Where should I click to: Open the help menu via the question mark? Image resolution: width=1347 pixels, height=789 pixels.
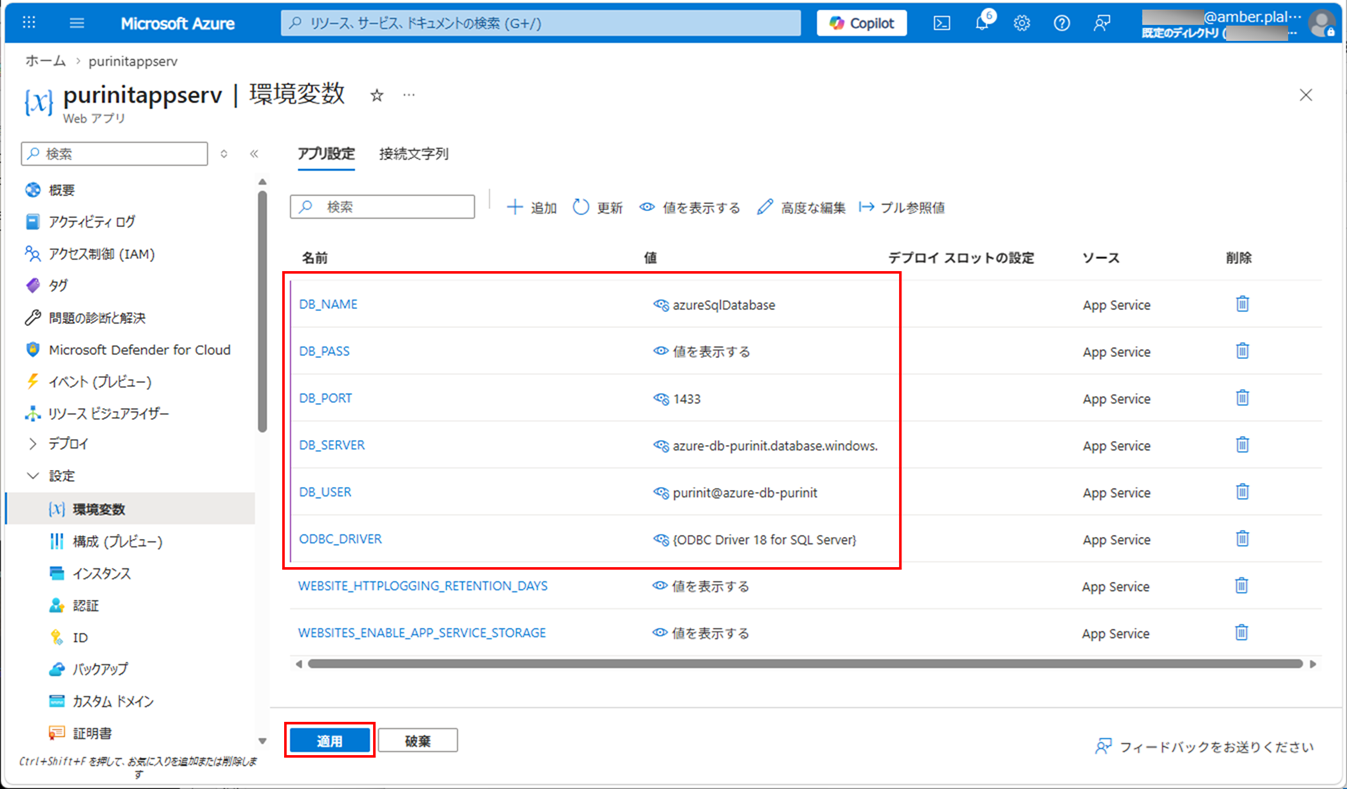point(1061,22)
